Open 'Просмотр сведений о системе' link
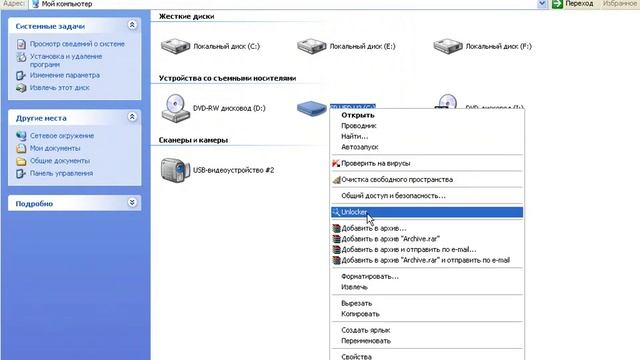 (77, 44)
